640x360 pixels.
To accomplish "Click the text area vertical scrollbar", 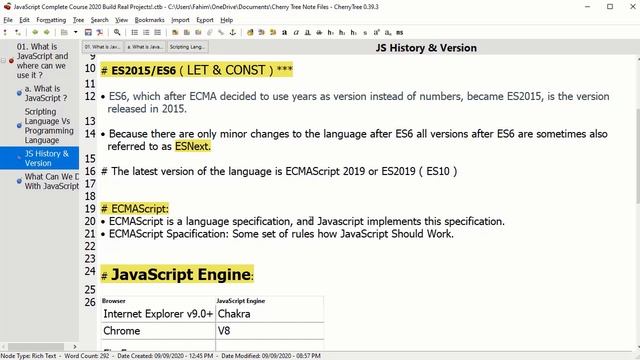I will coord(638,155).
